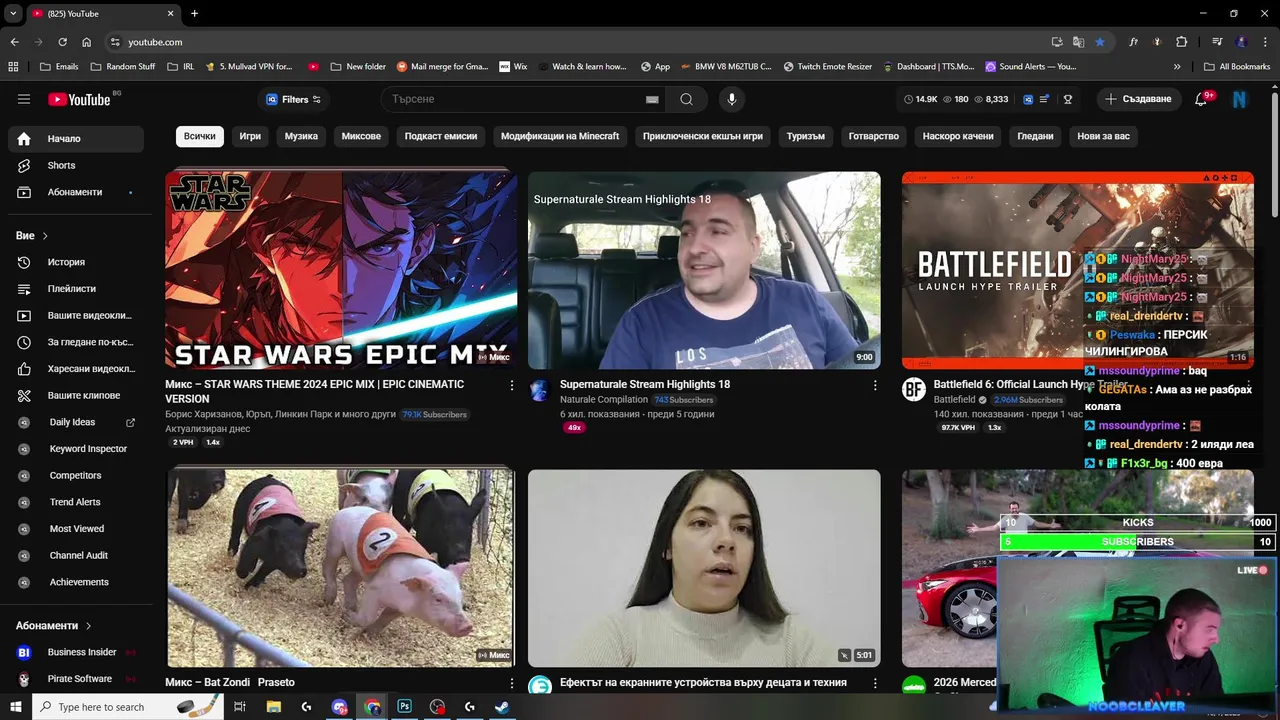Select the Музика filter chip

click(x=301, y=136)
